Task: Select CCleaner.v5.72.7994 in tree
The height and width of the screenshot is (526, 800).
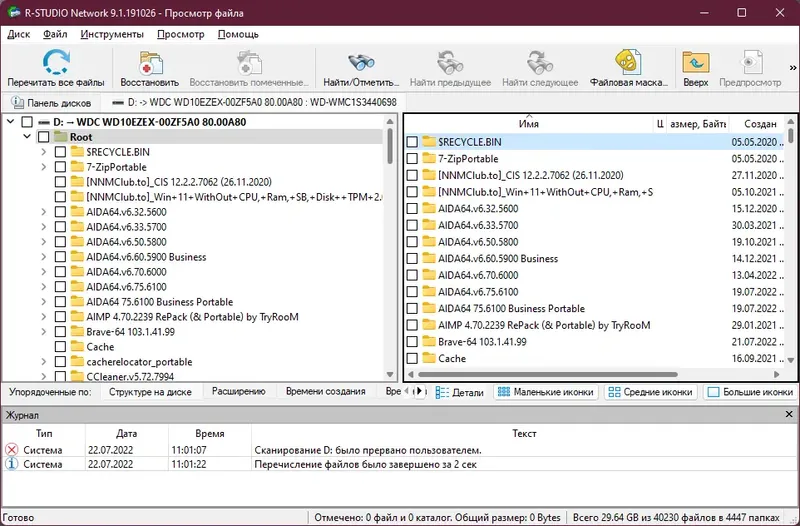Action: (130, 377)
